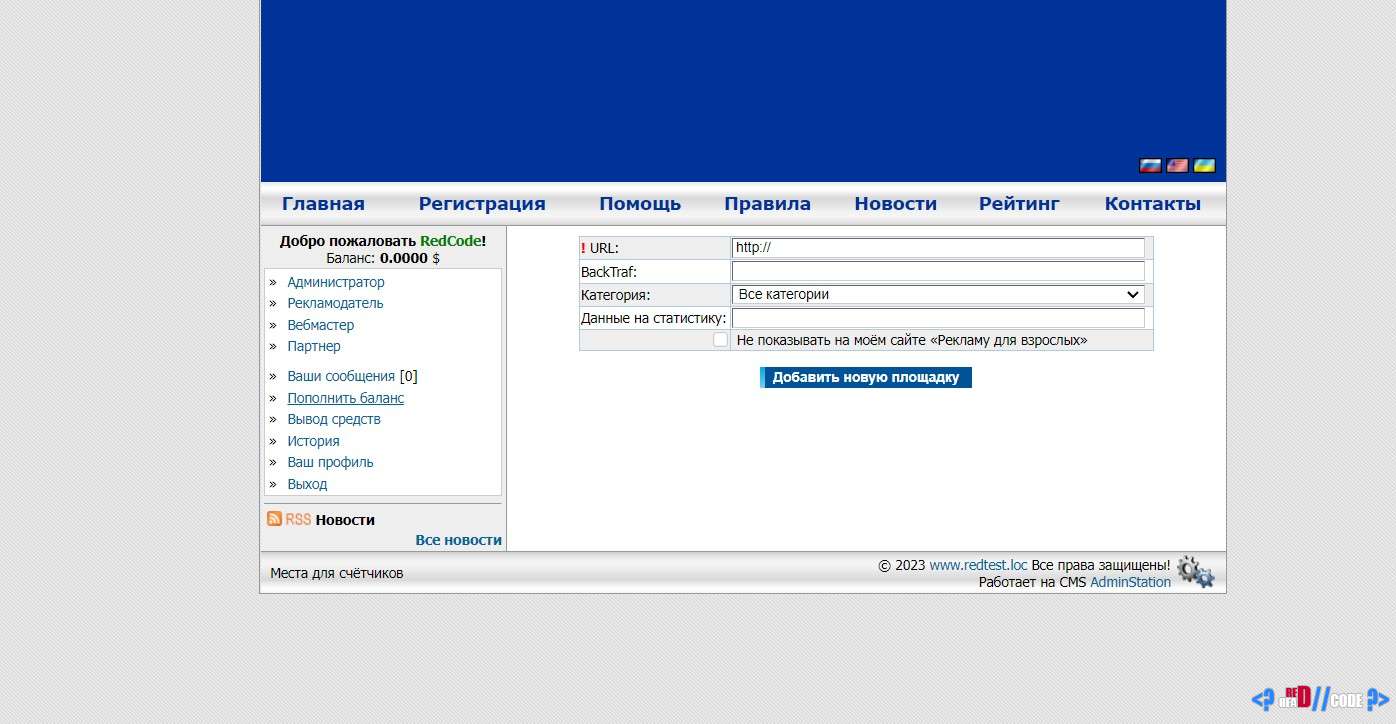Viewport: 1396px width, 724px height.
Task: Click the Выход logout link
Action: (x=307, y=484)
